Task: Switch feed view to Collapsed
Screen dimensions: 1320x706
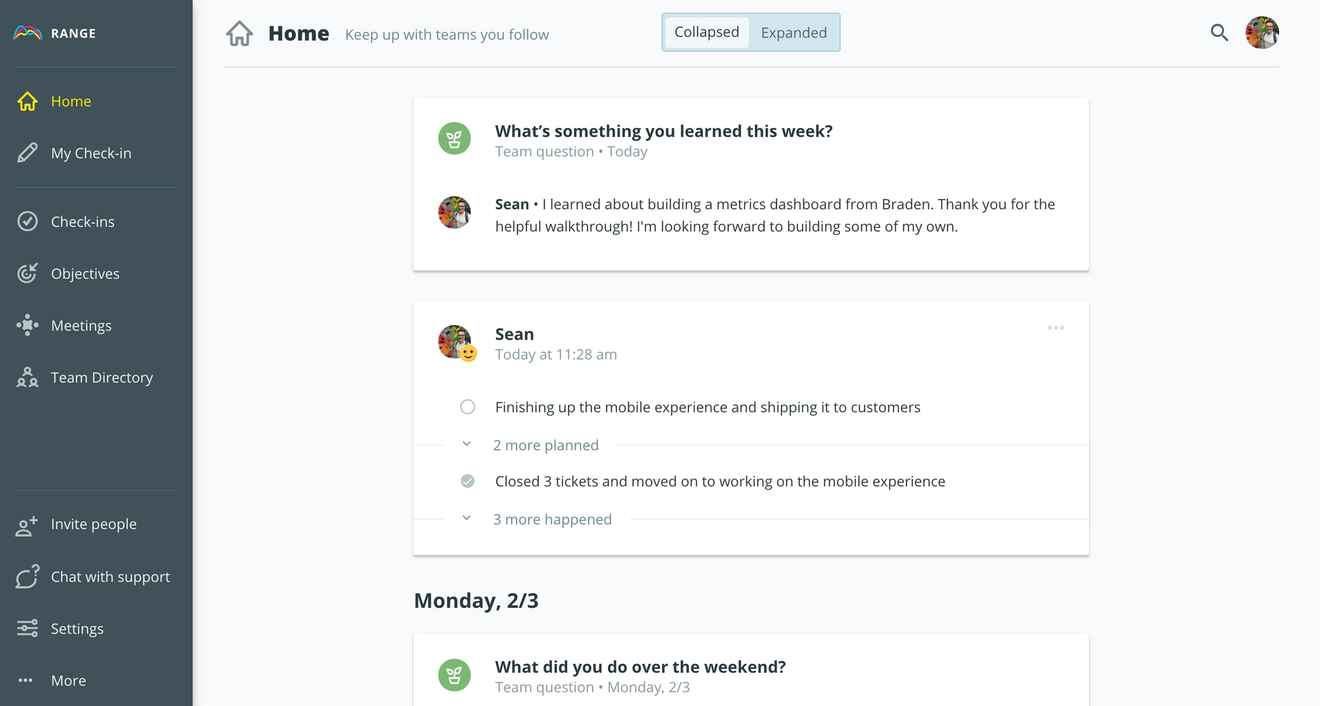Action: [707, 32]
